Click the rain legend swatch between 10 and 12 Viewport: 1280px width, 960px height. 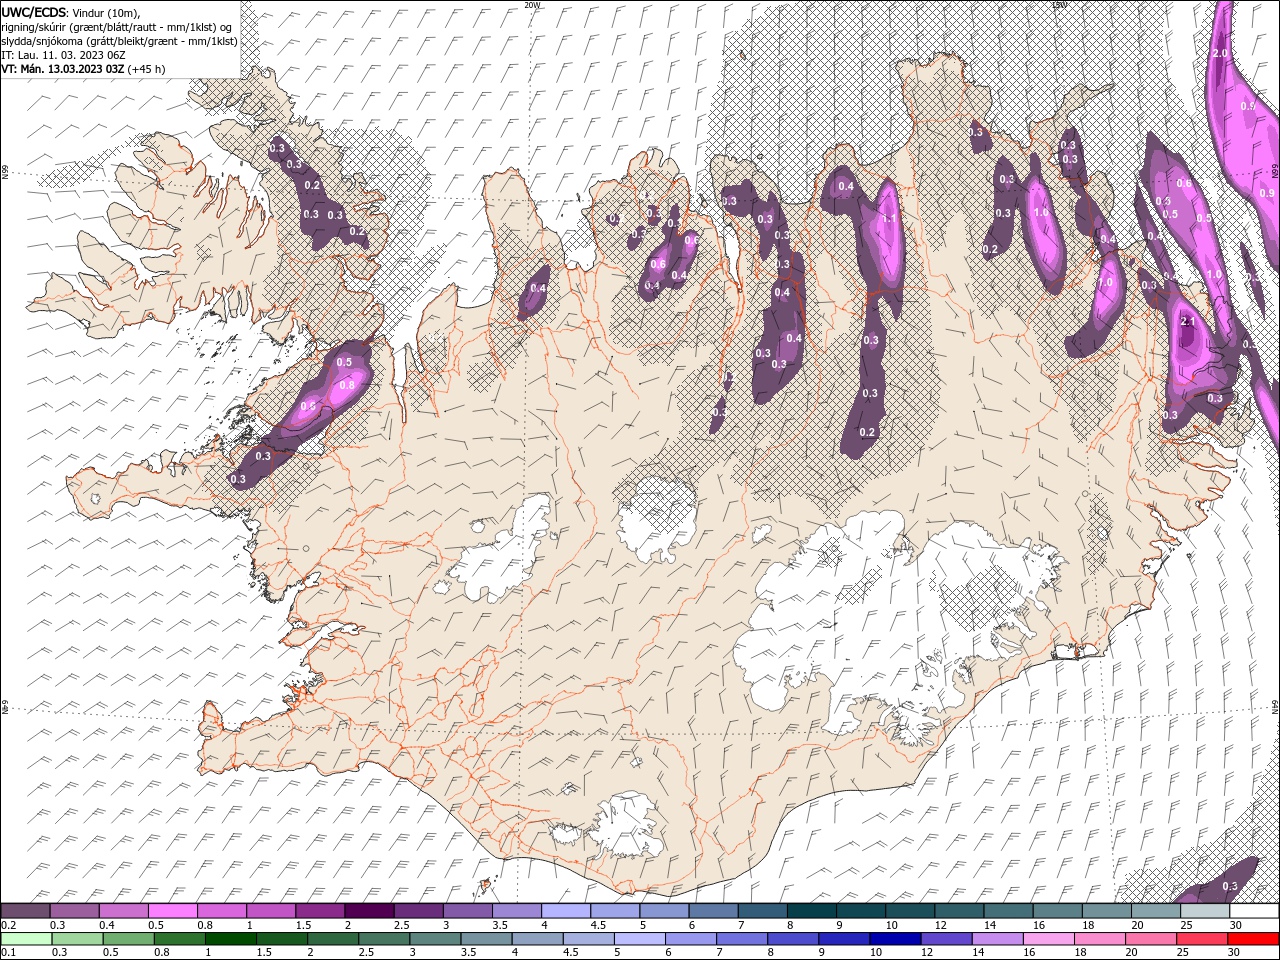click(x=895, y=938)
